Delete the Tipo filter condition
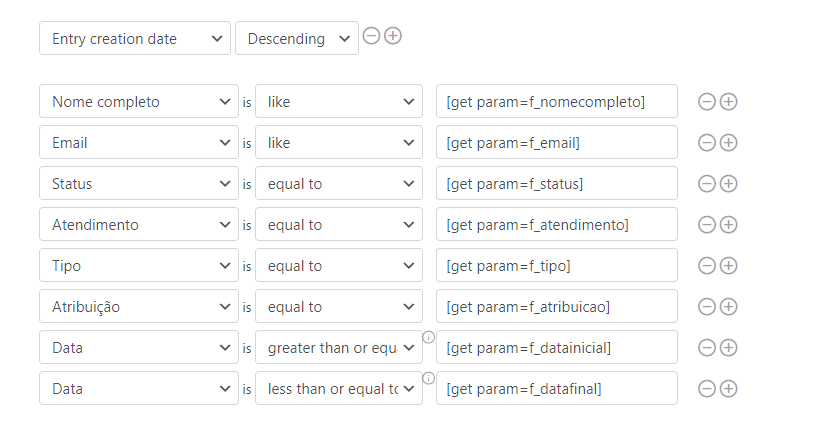 click(x=706, y=266)
